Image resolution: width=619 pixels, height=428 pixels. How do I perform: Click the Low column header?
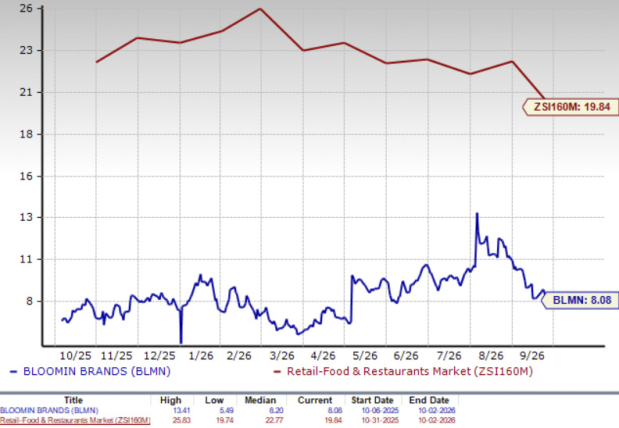214,400
